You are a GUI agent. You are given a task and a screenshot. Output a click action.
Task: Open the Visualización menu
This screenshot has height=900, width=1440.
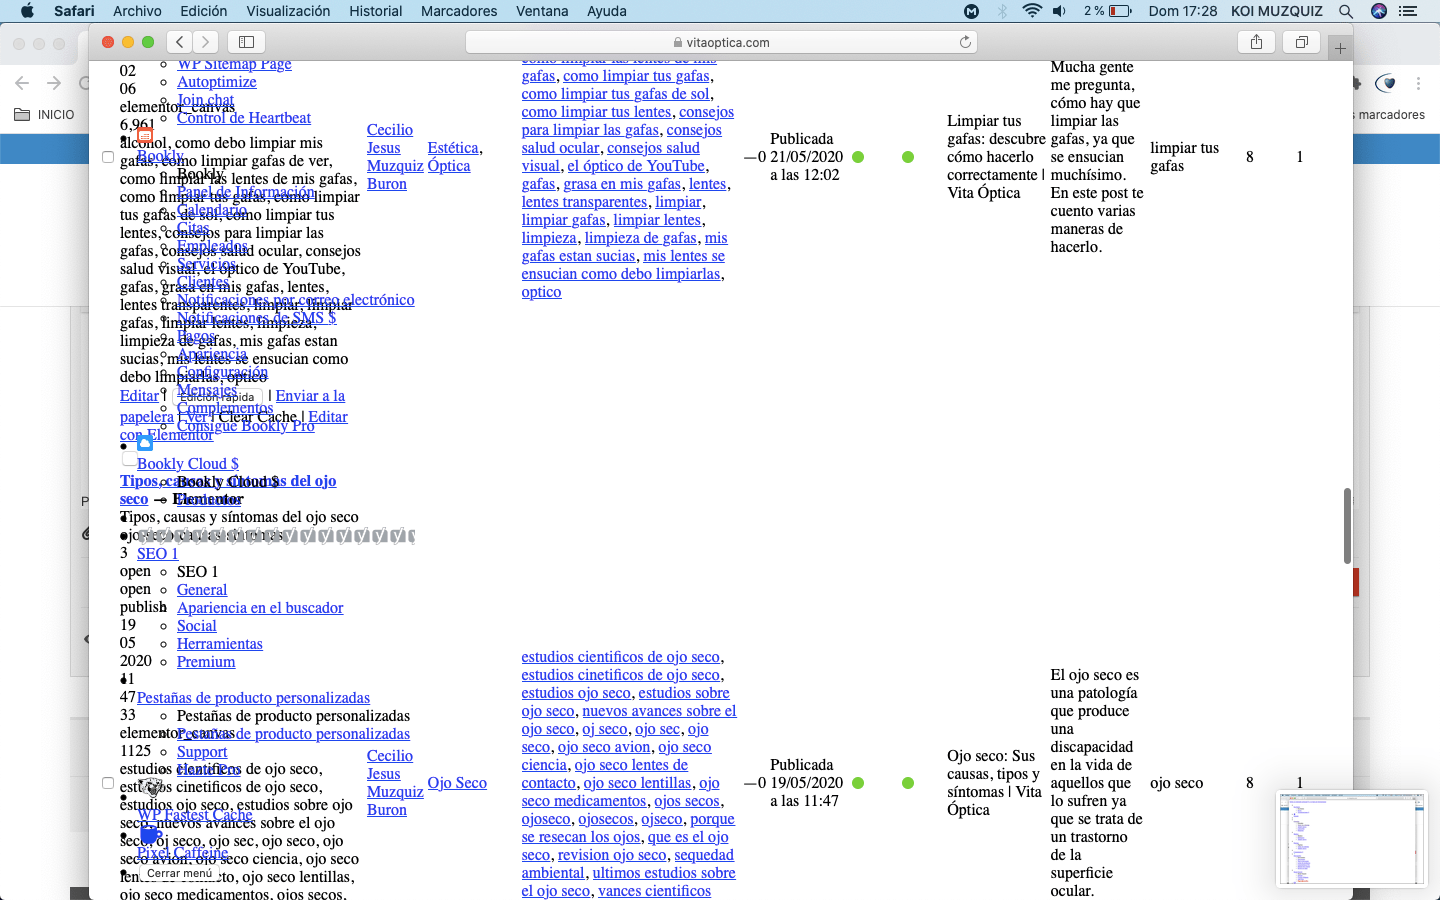point(288,11)
